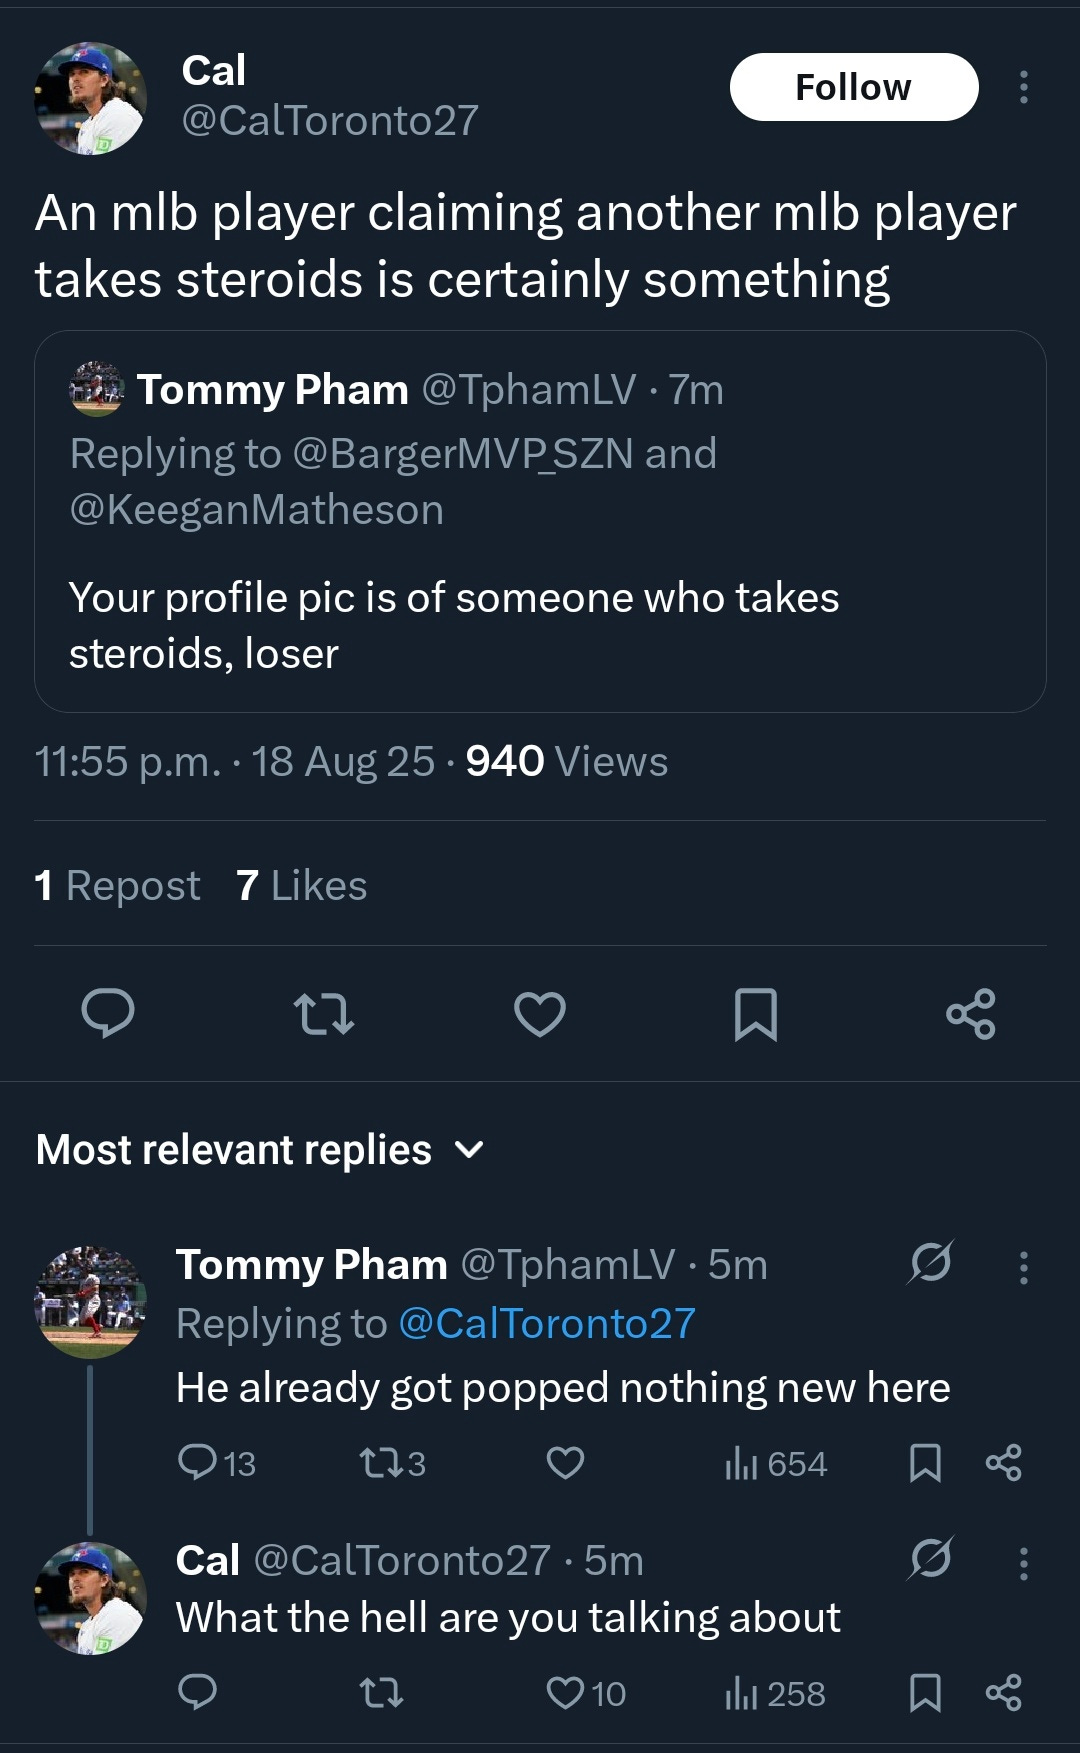Like Cal's main post
Screen dimensions: 1080x1753
540,1013
